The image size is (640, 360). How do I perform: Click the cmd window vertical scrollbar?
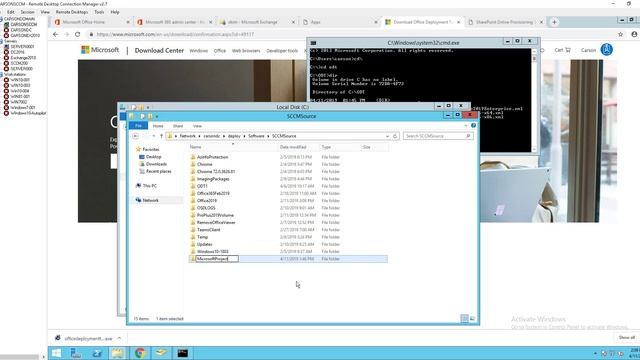tap(534, 100)
